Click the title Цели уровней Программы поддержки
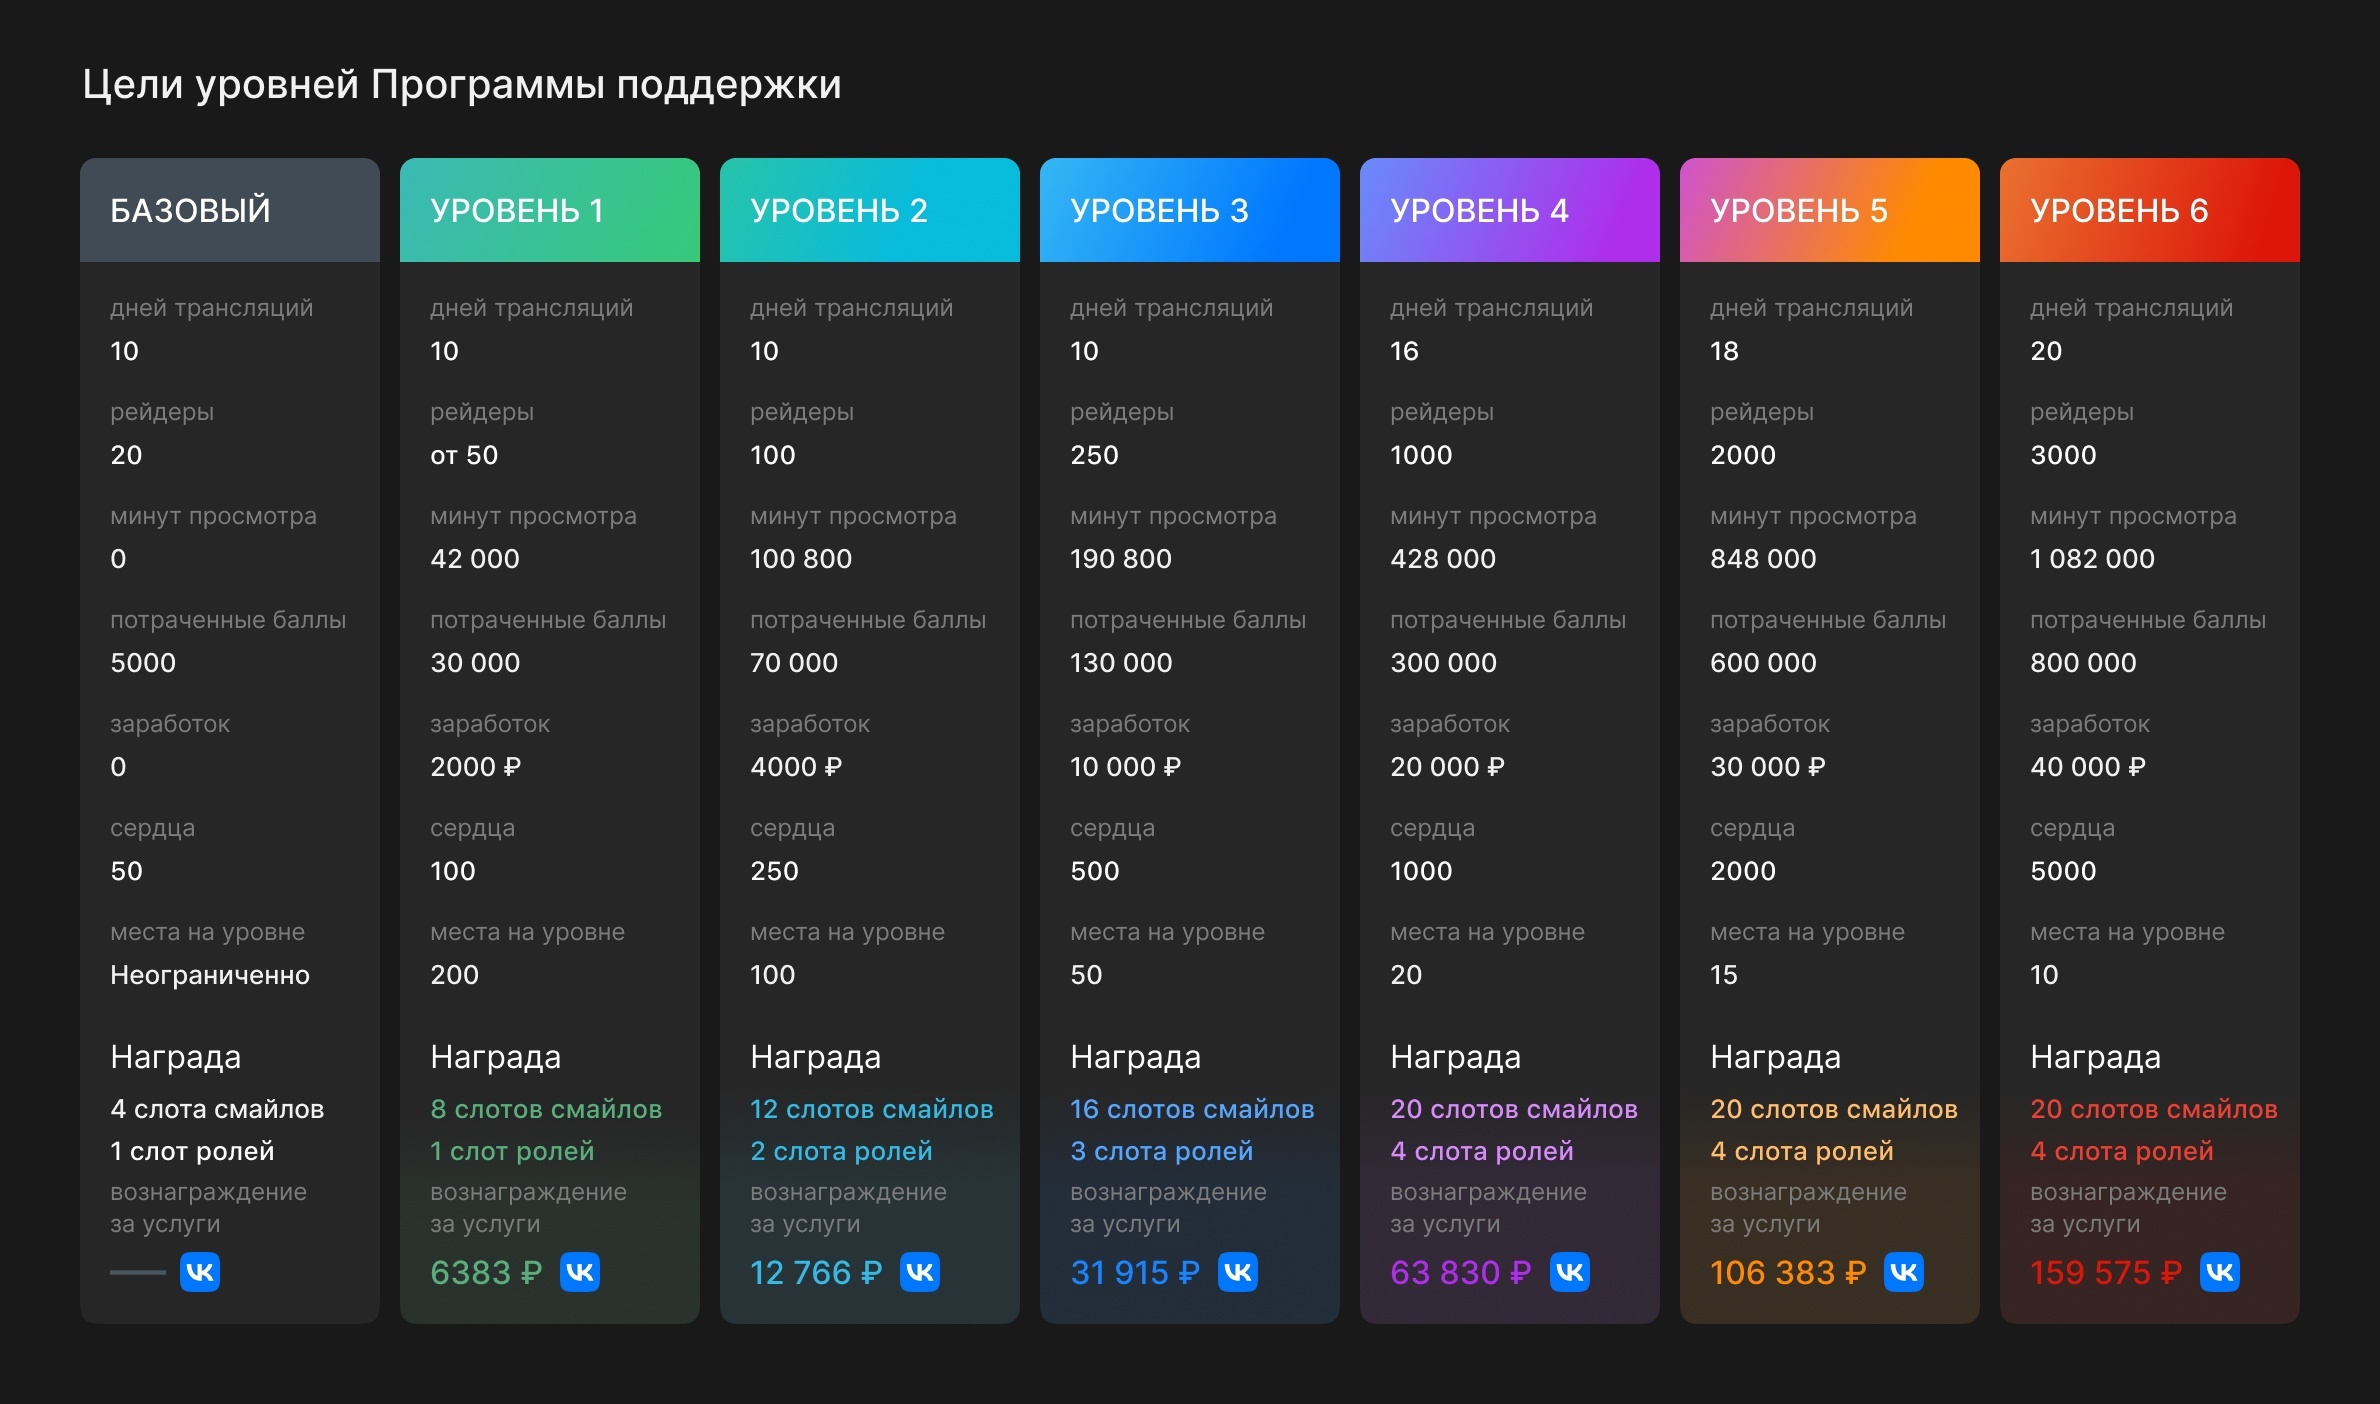Image resolution: width=2380 pixels, height=1404 pixels. (462, 85)
